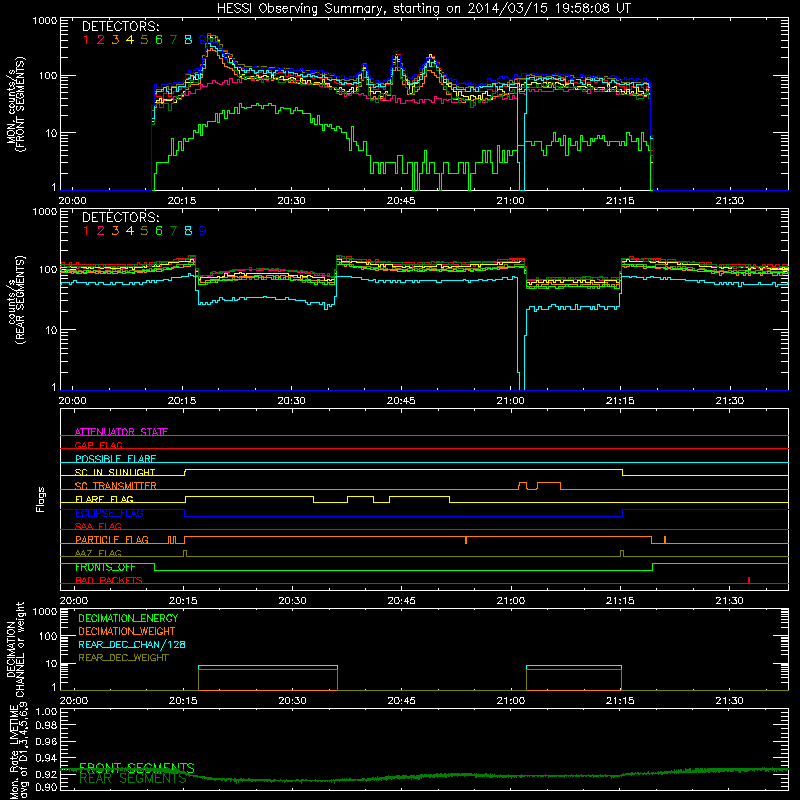This screenshot has width=800, height=800.
Task: Select cyan detector 8 in rear segments legend
Action: 188,231
